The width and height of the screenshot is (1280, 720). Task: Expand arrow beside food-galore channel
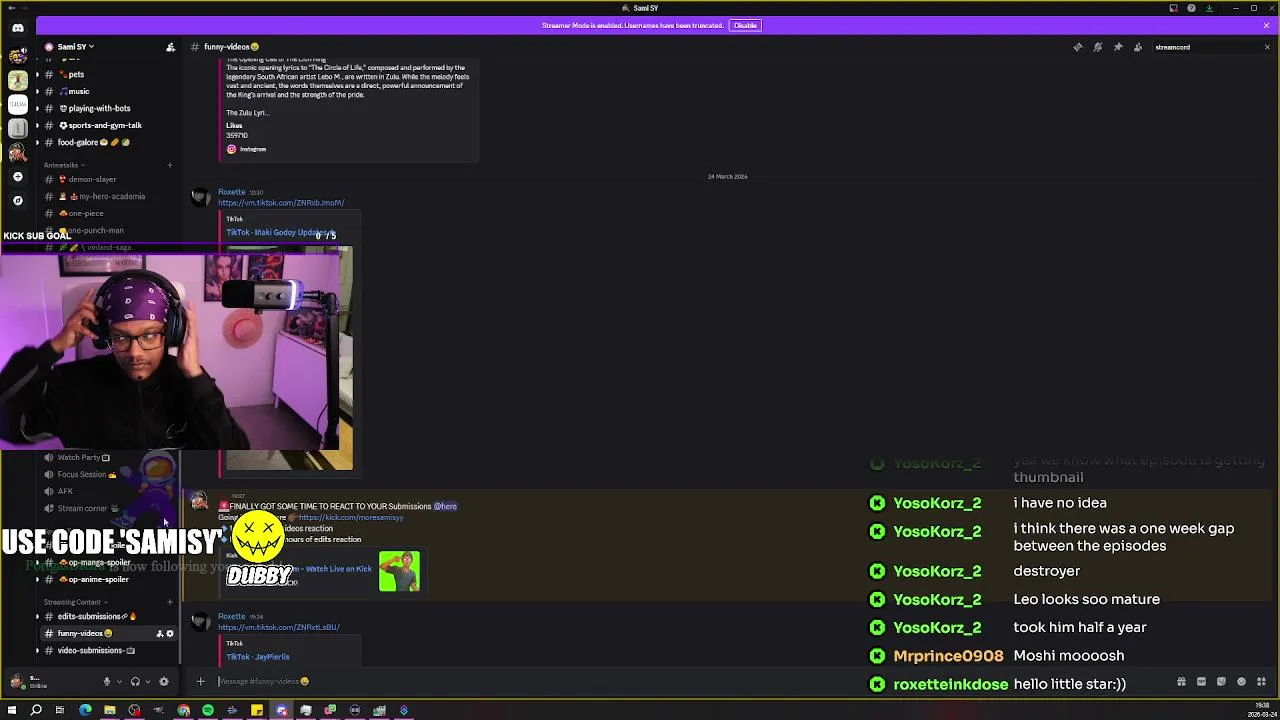(37, 142)
